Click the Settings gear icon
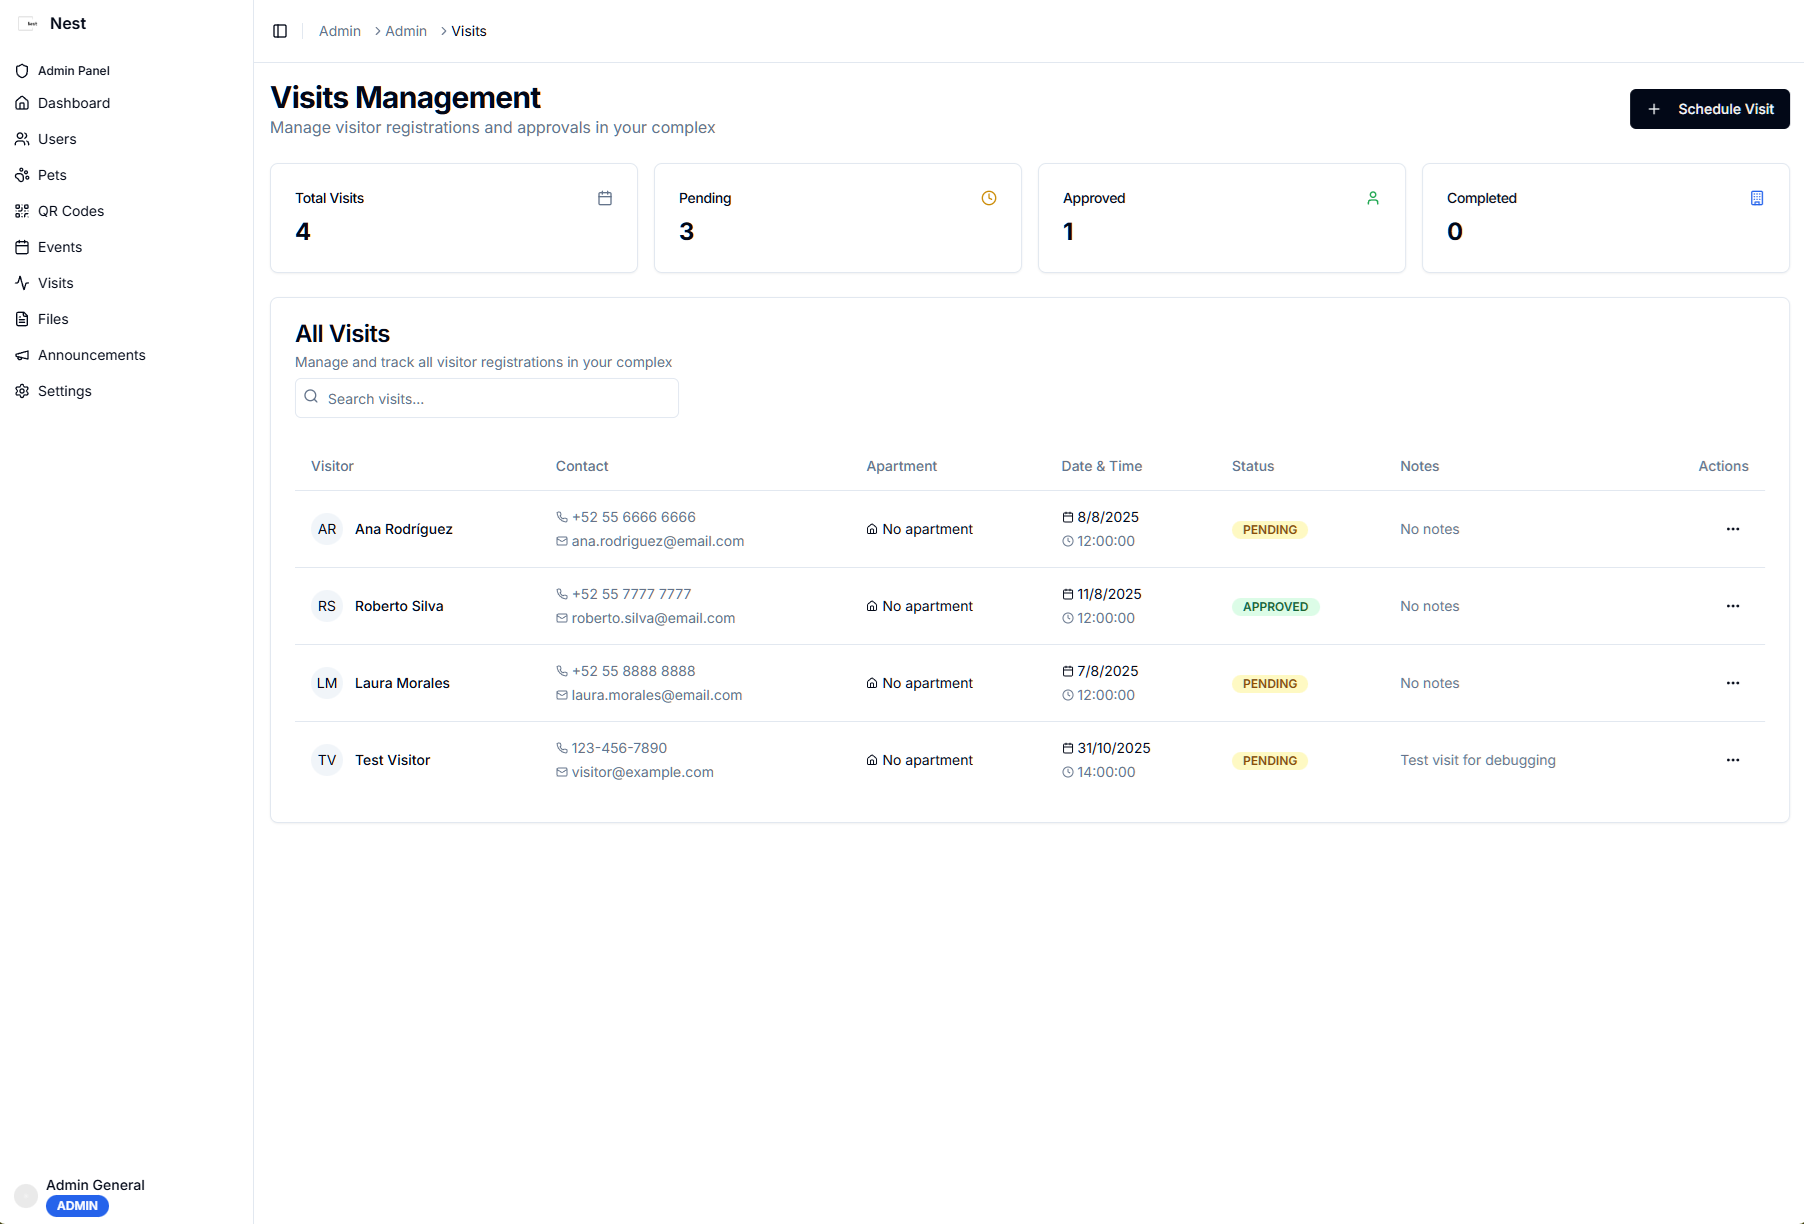This screenshot has height=1224, width=1804. [x=22, y=391]
